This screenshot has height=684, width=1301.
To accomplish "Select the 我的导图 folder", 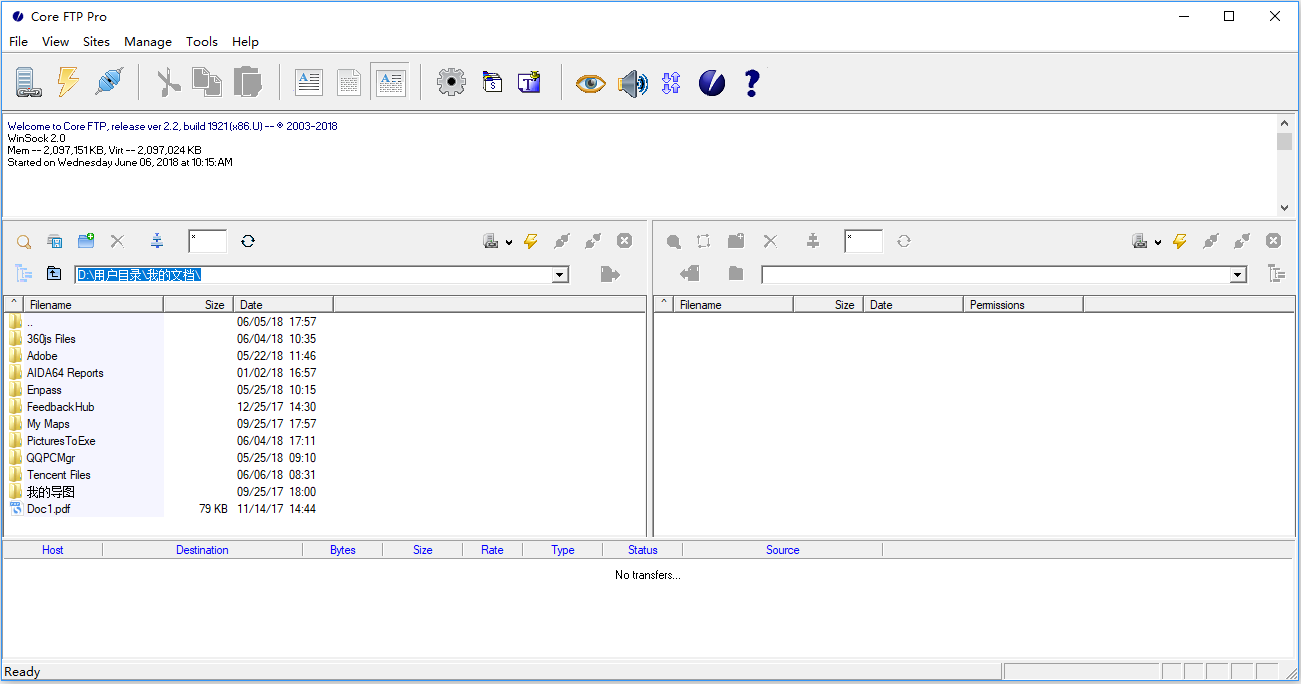I will [51, 492].
